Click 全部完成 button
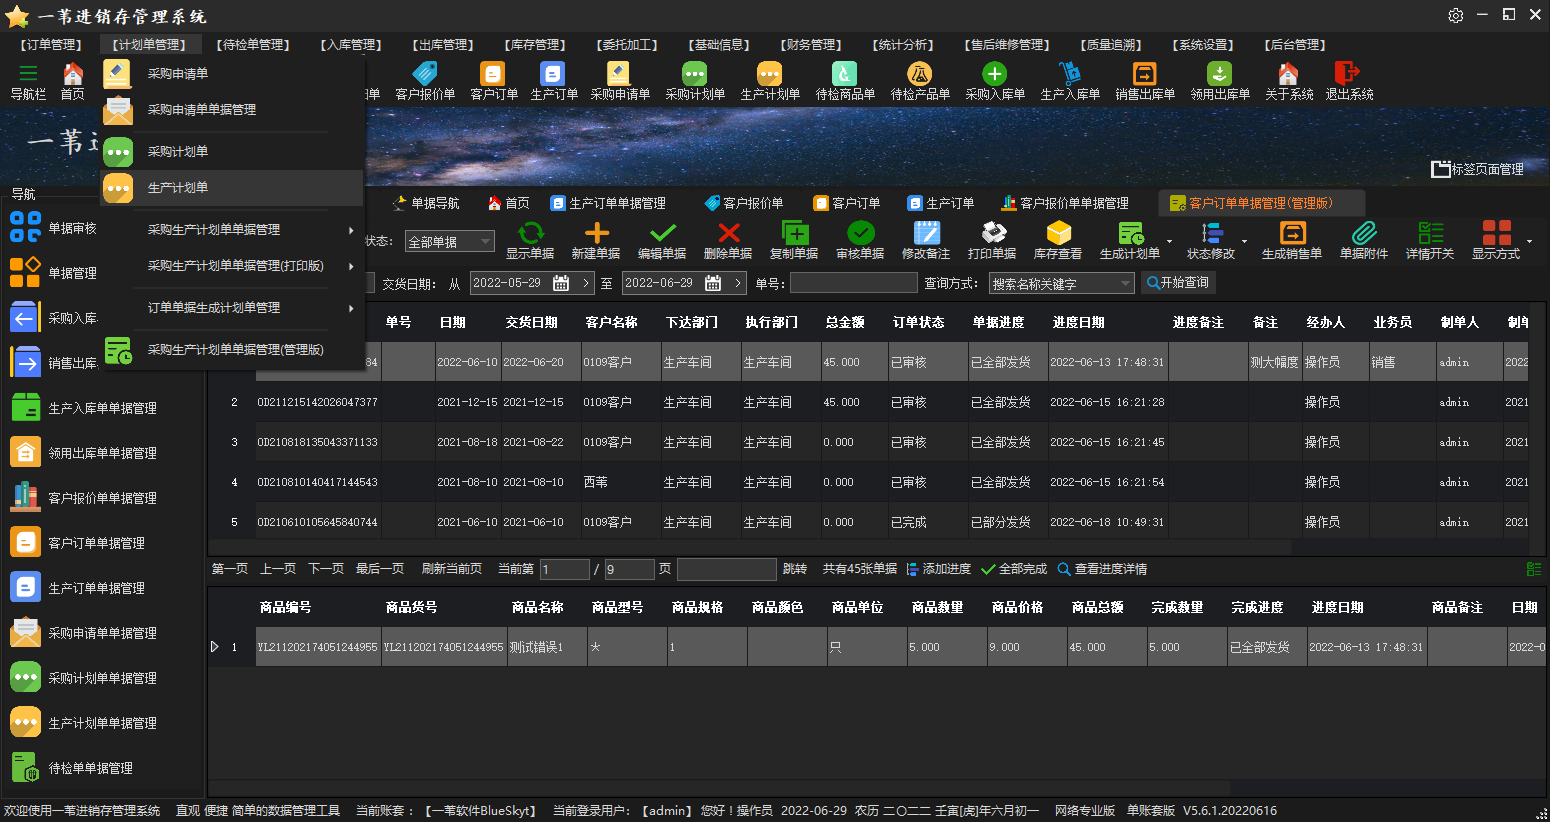This screenshot has width=1550, height=822. click(x=1014, y=569)
